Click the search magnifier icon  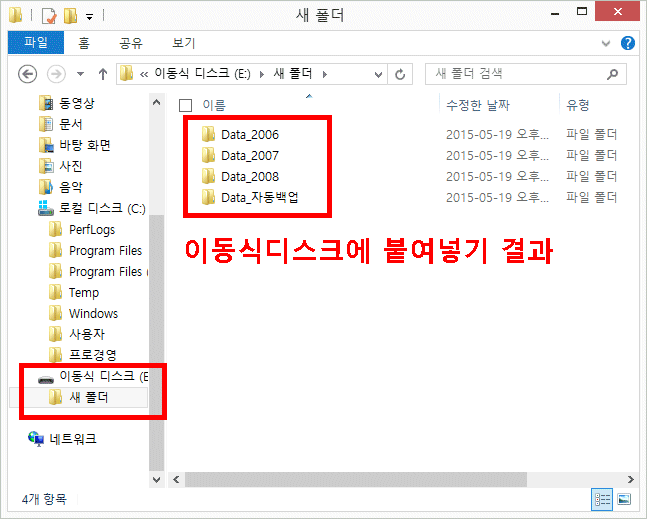click(x=613, y=74)
